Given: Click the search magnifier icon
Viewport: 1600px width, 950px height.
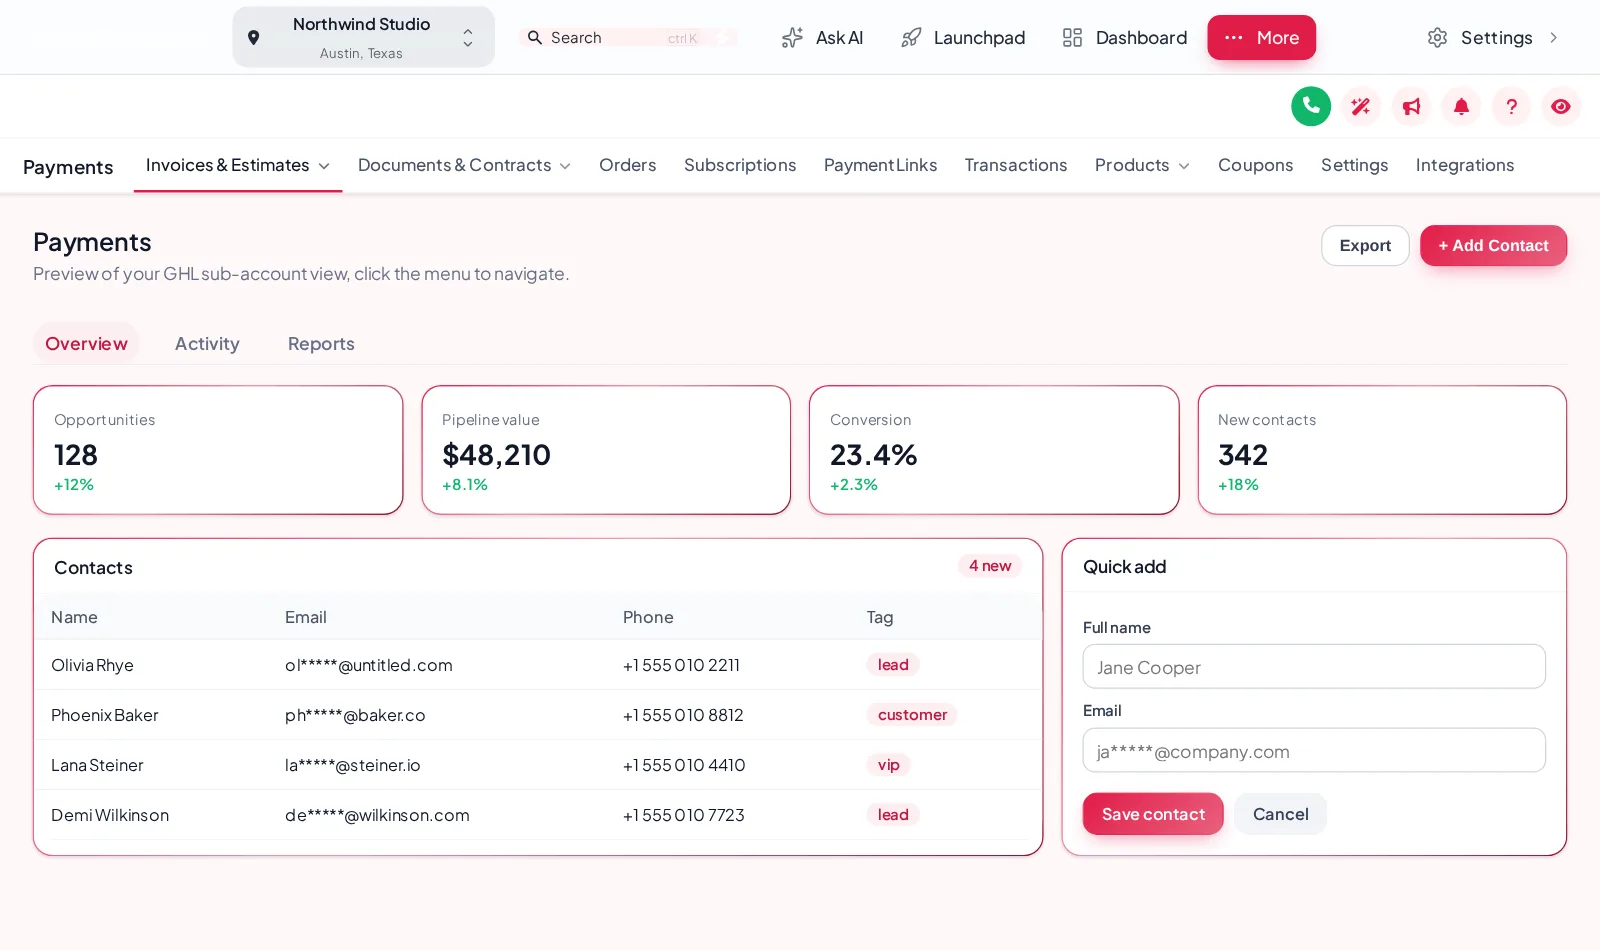Looking at the screenshot, I should (535, 38).
